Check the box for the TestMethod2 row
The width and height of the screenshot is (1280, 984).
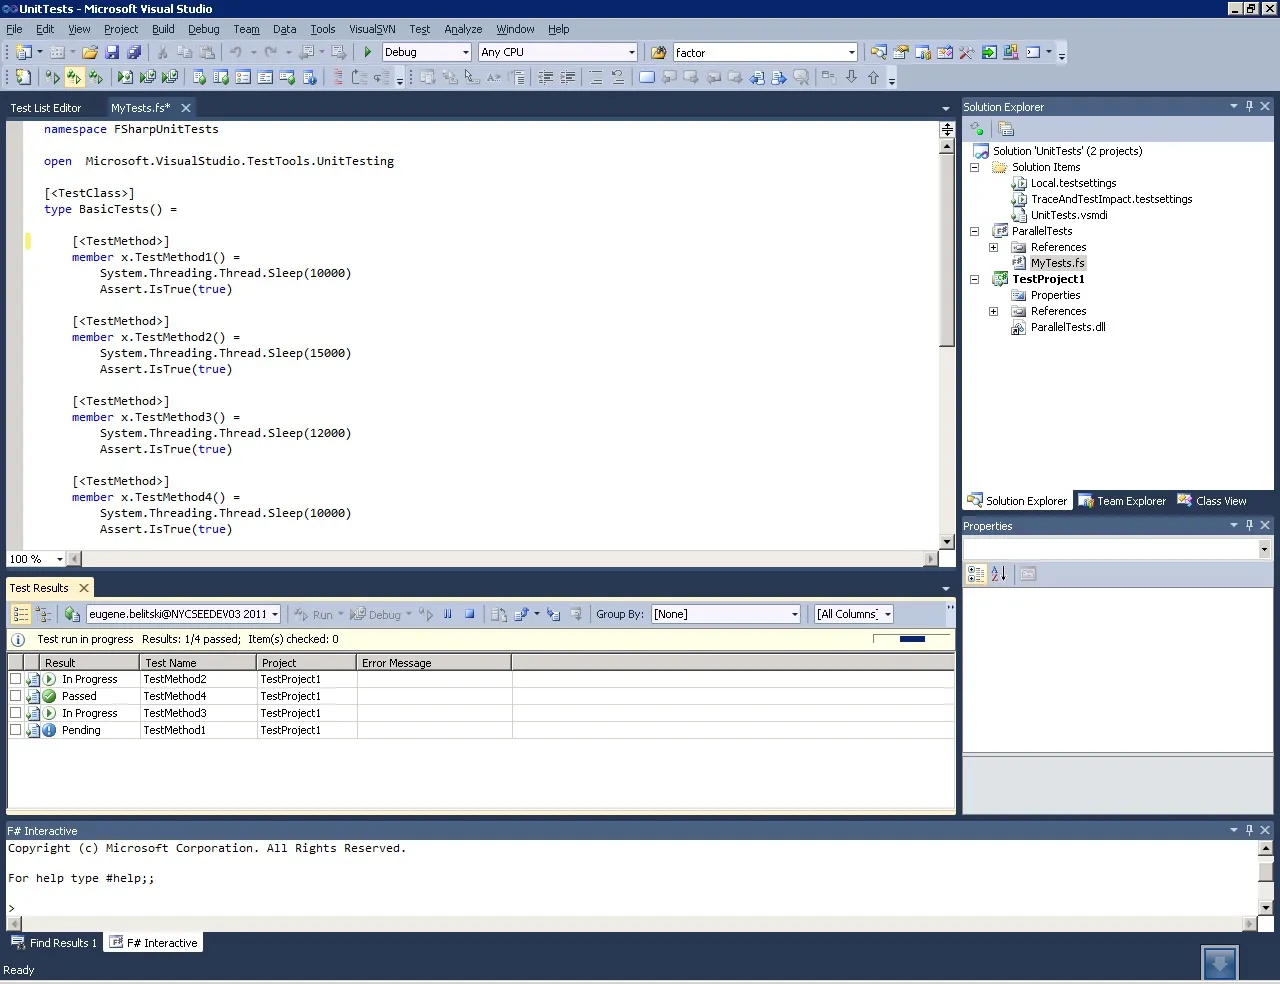(15, 679)
